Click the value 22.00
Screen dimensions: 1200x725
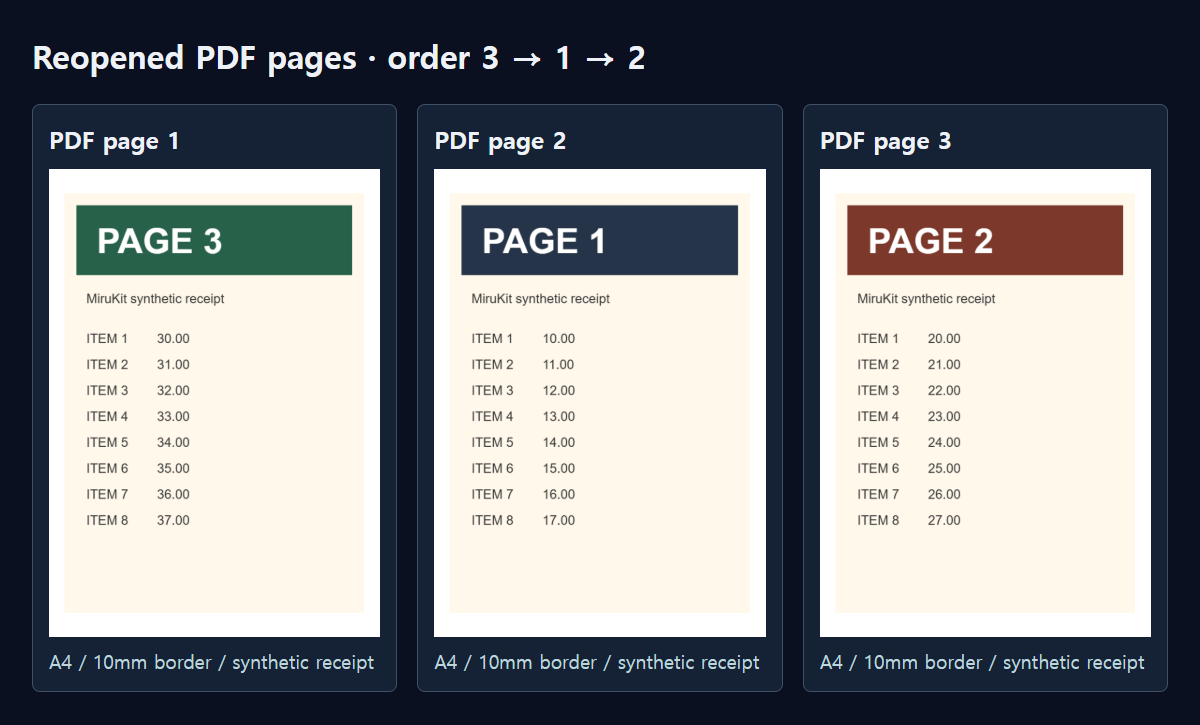(944, 391)
